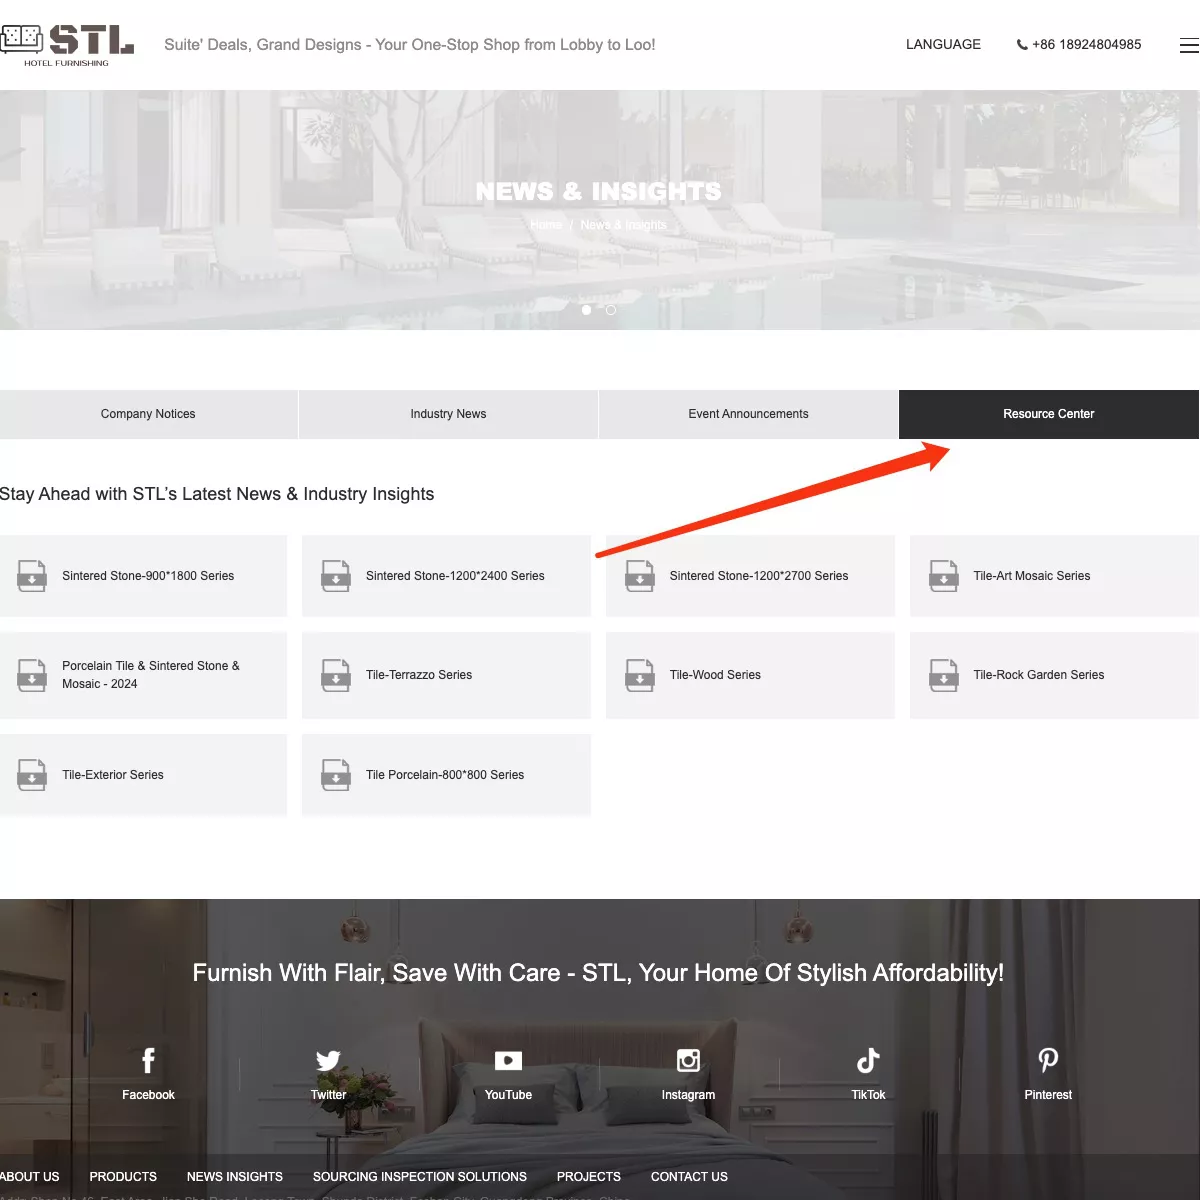
Task: Select the Resource Center tab
Action: 1049,414
